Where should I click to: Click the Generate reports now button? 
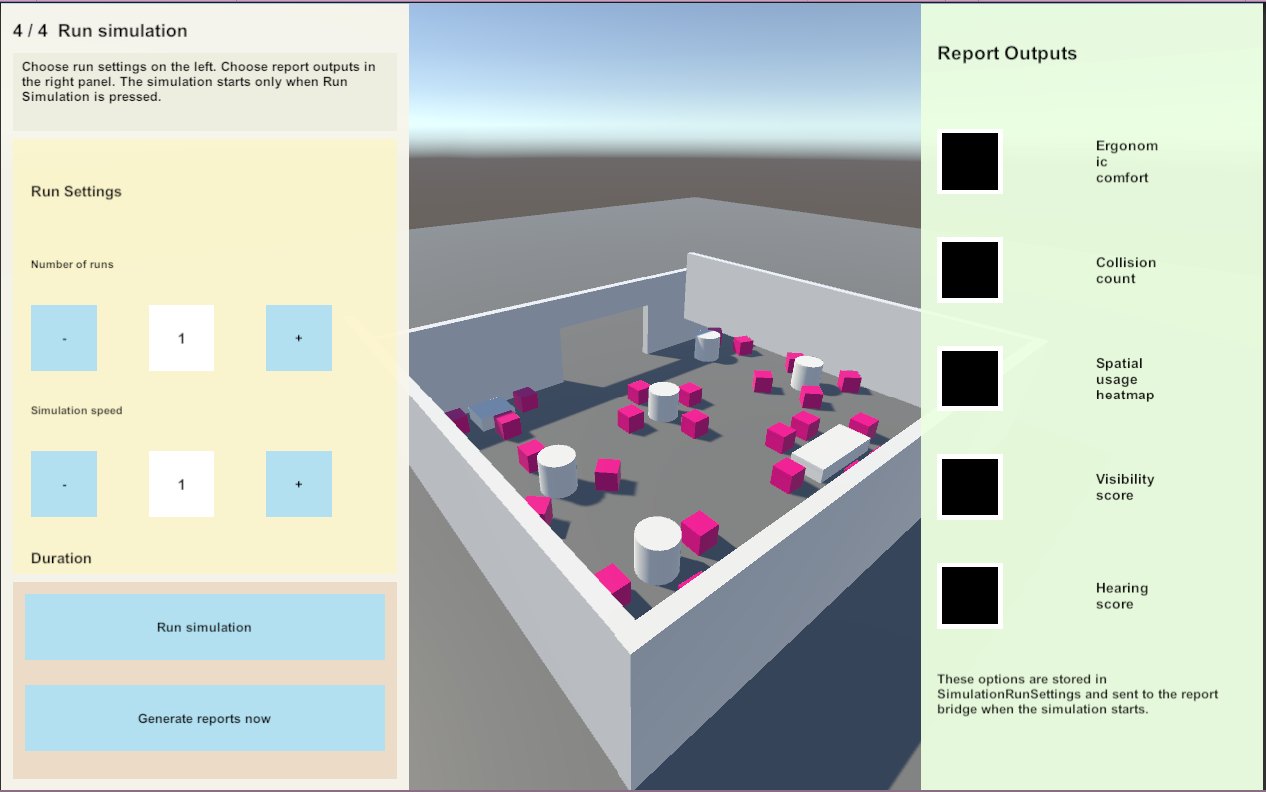pos(205,718)
